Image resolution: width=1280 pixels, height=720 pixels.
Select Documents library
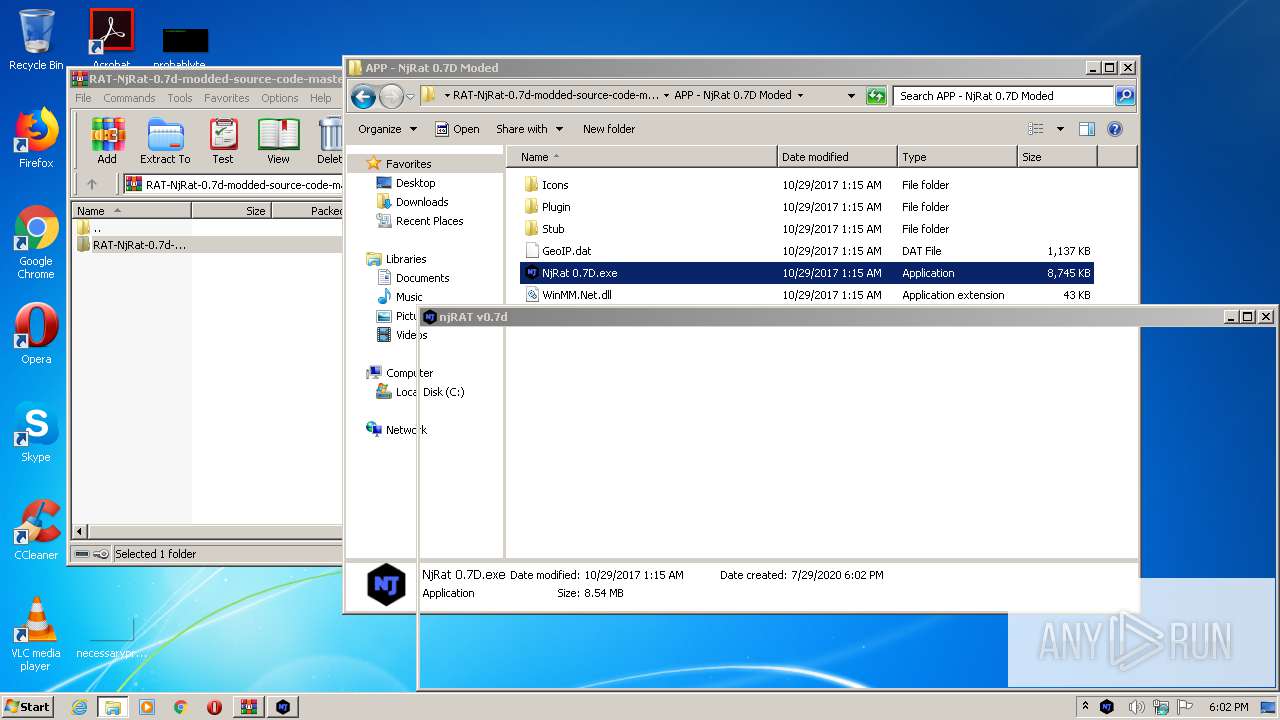pos(422,278)
